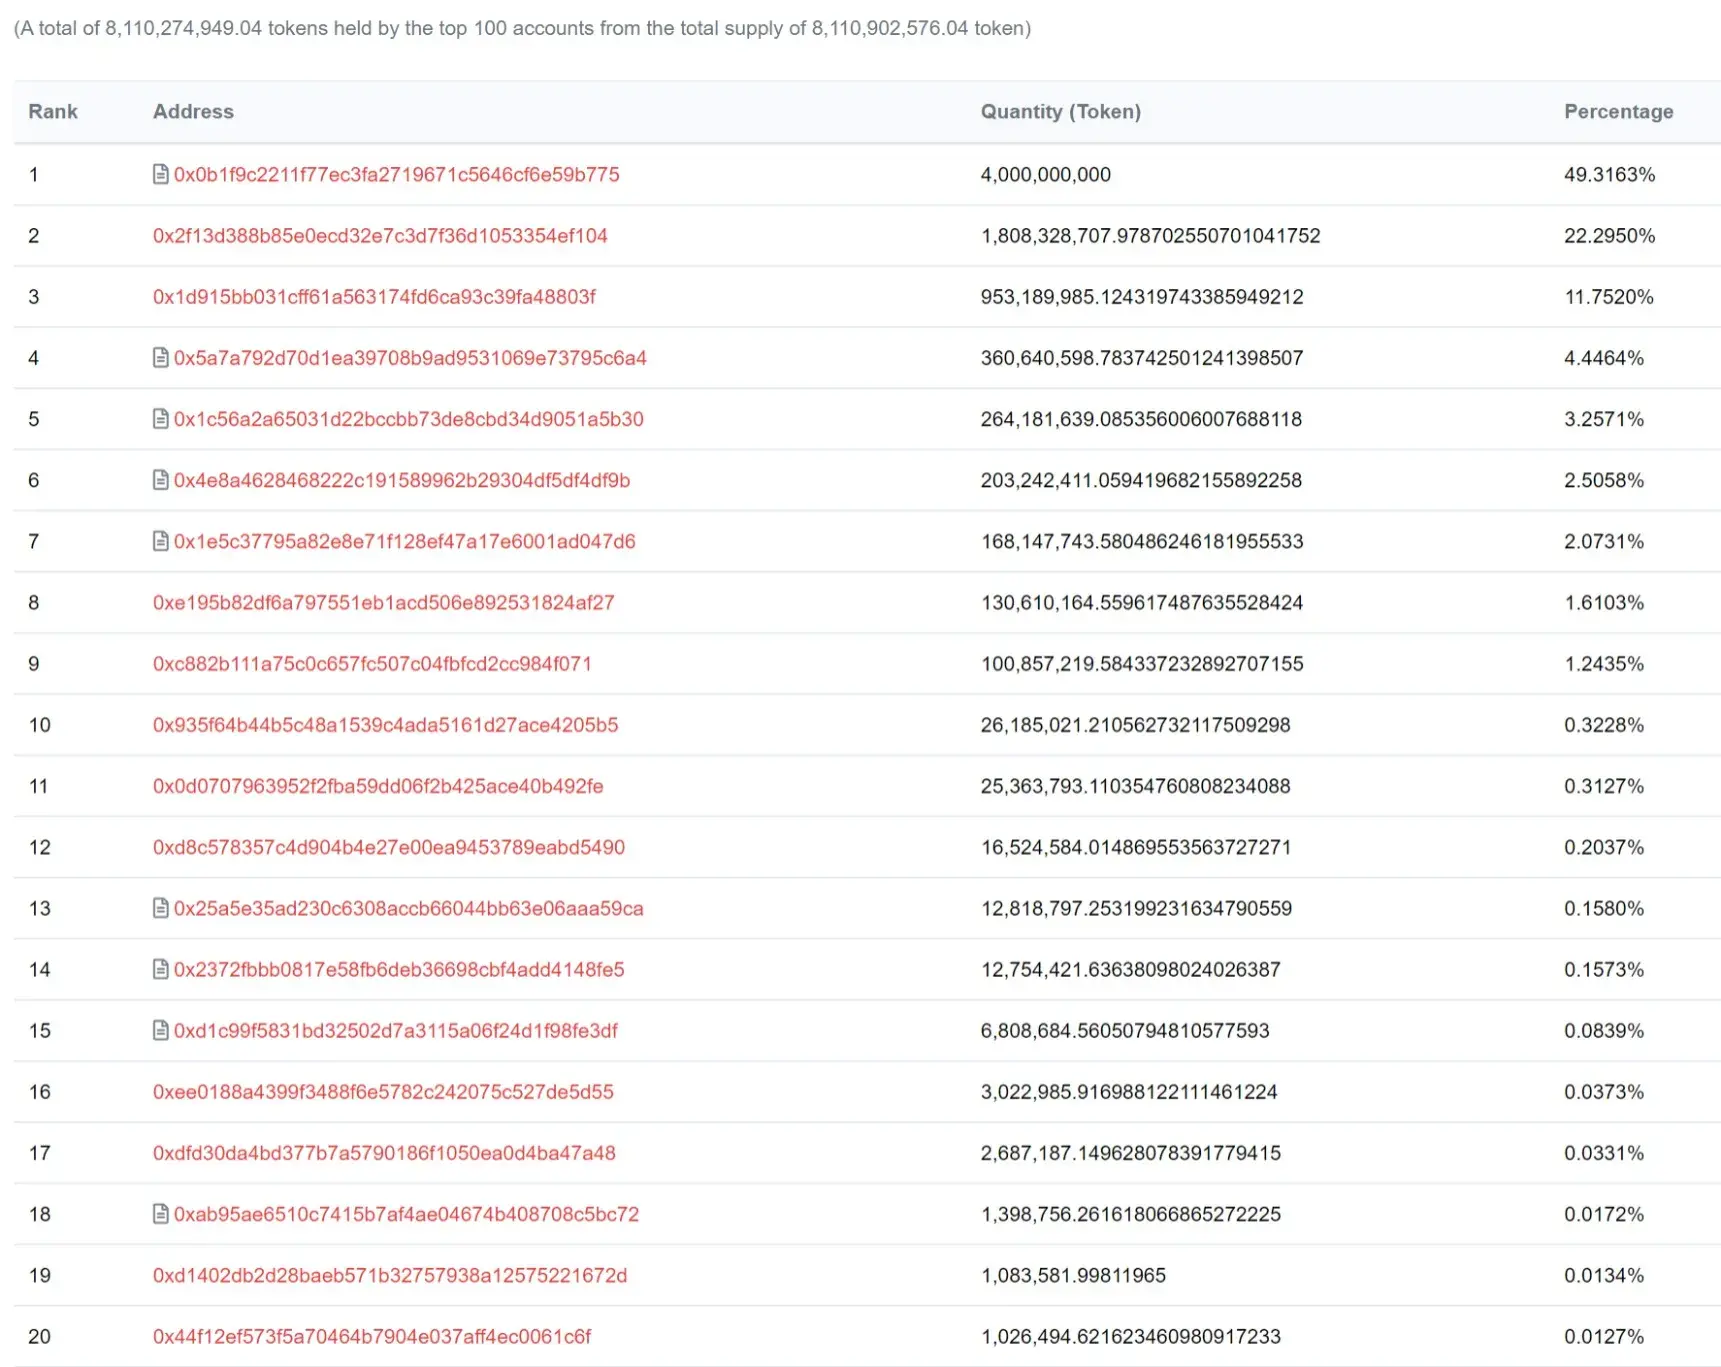Click contract icon beside address 0xd1c99f5831bd32502d7a3115a06f24d1f98fe3df
Viewport: 1721px width, 1367px height.
coord(160,1029)
